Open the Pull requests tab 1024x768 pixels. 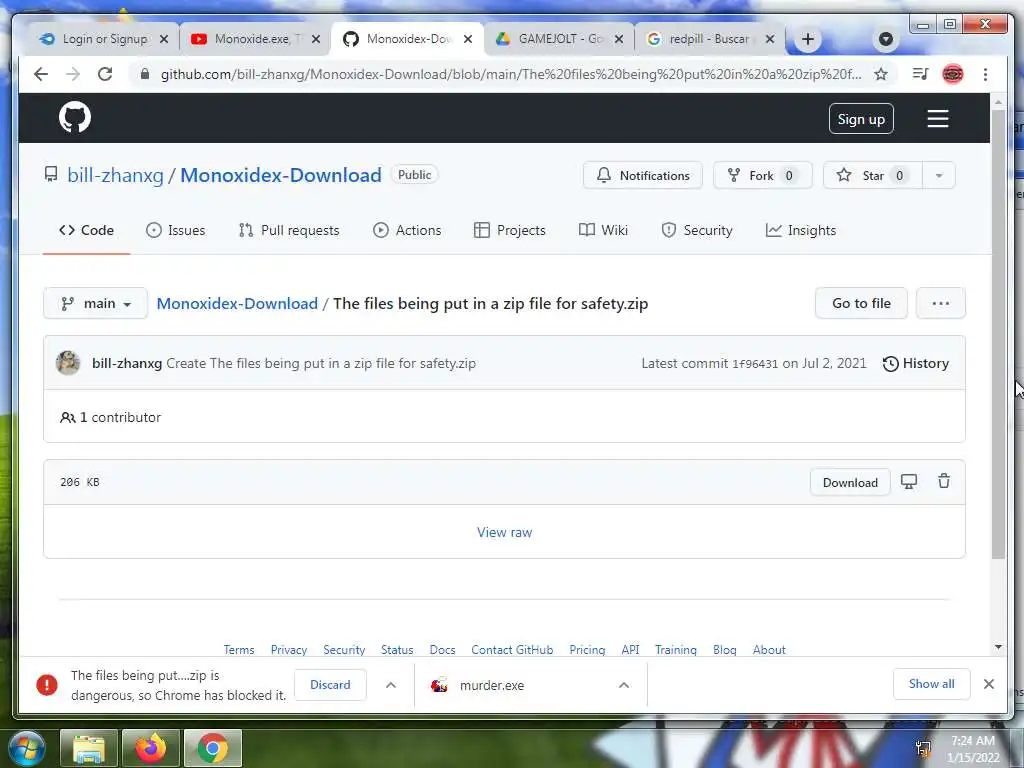tap(289, 231)
